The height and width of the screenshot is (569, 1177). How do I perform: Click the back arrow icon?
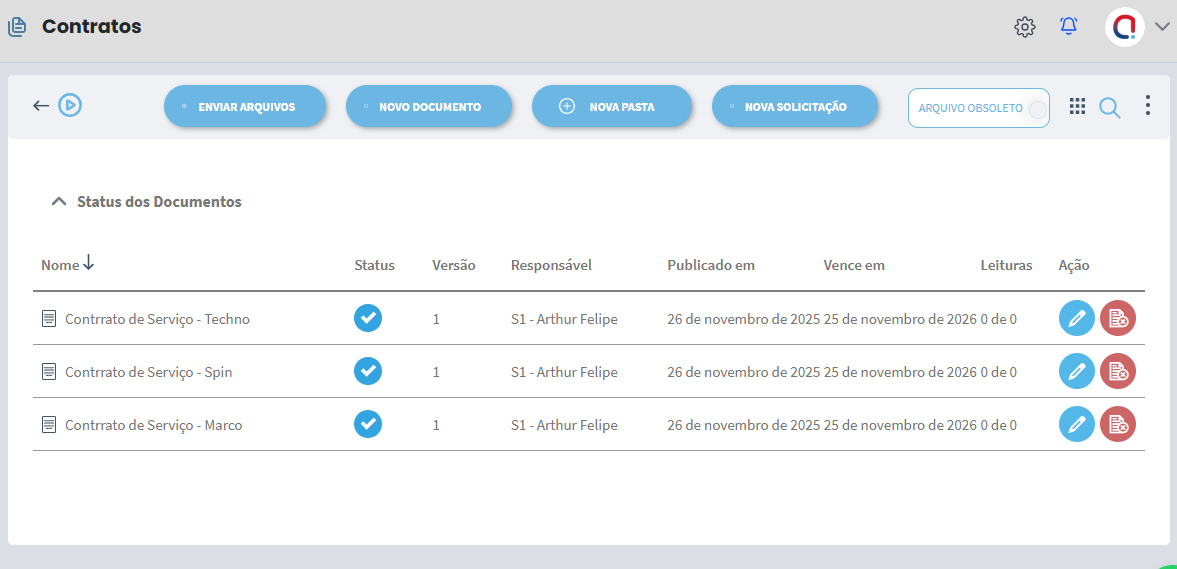(41, 105)
